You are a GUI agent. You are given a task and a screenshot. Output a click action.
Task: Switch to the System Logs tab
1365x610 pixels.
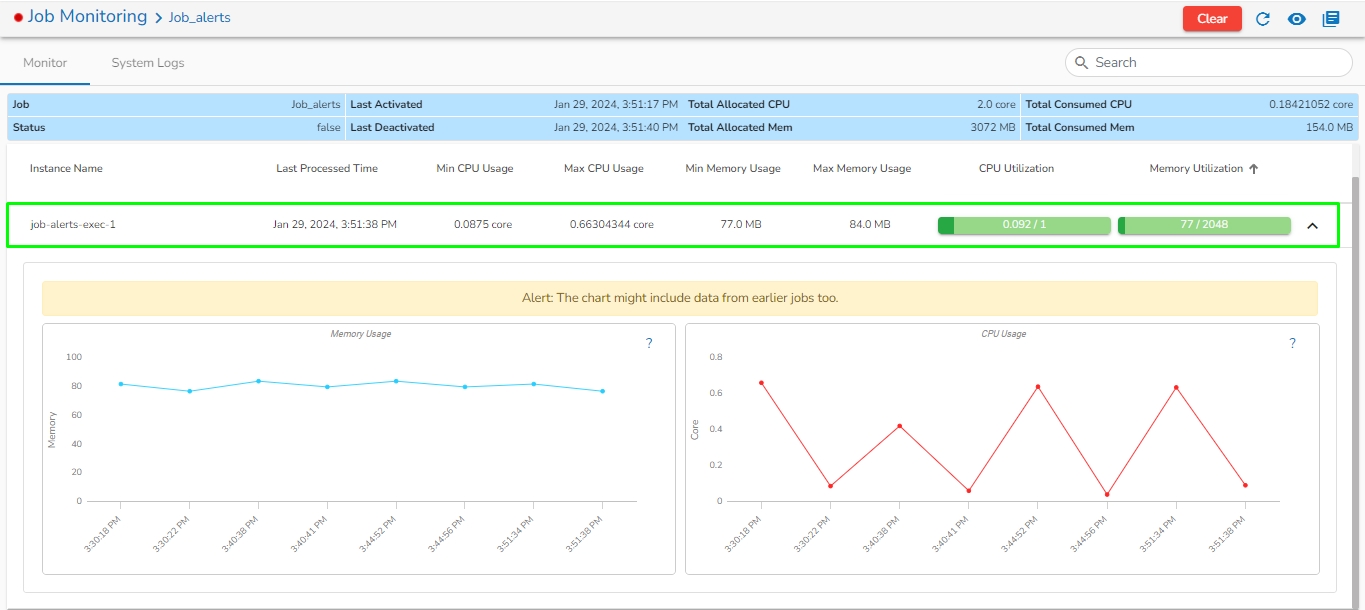click(148, 63)
